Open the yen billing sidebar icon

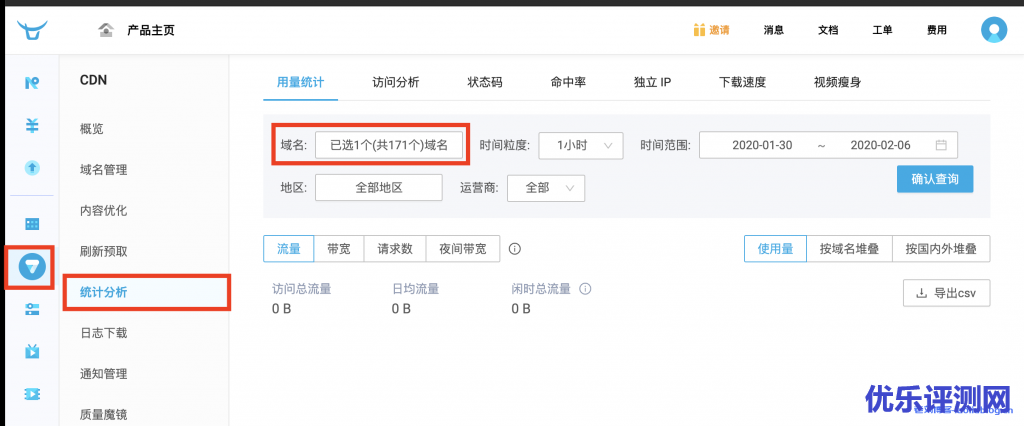point(32,125)
